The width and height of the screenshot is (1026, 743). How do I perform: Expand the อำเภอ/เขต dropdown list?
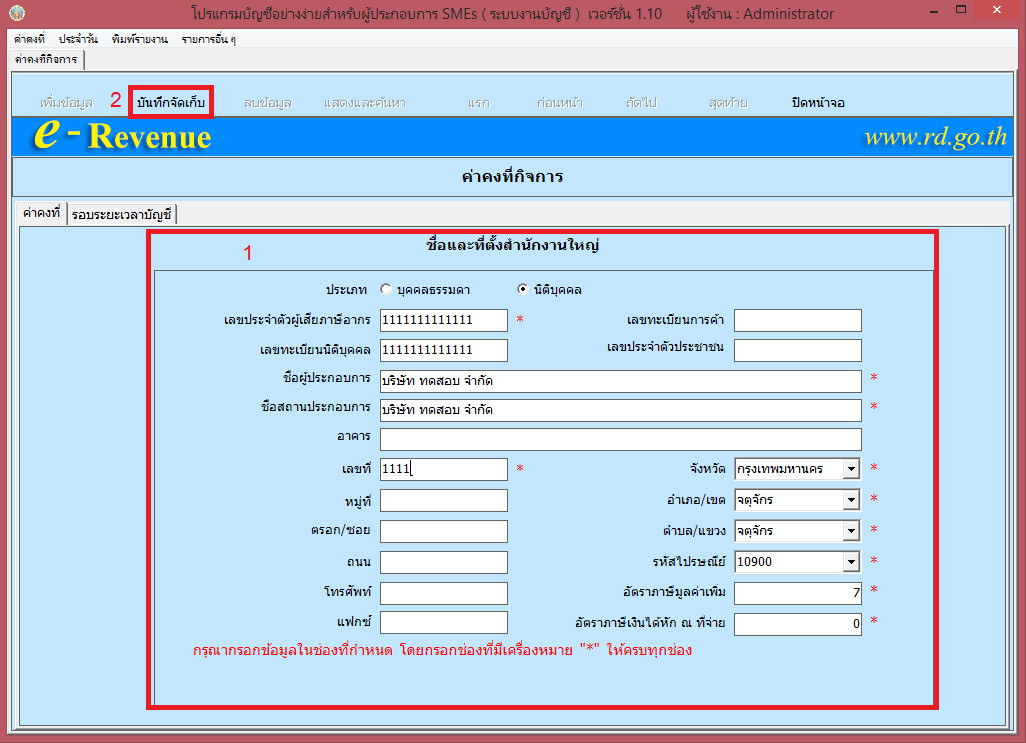coord(851,500)
